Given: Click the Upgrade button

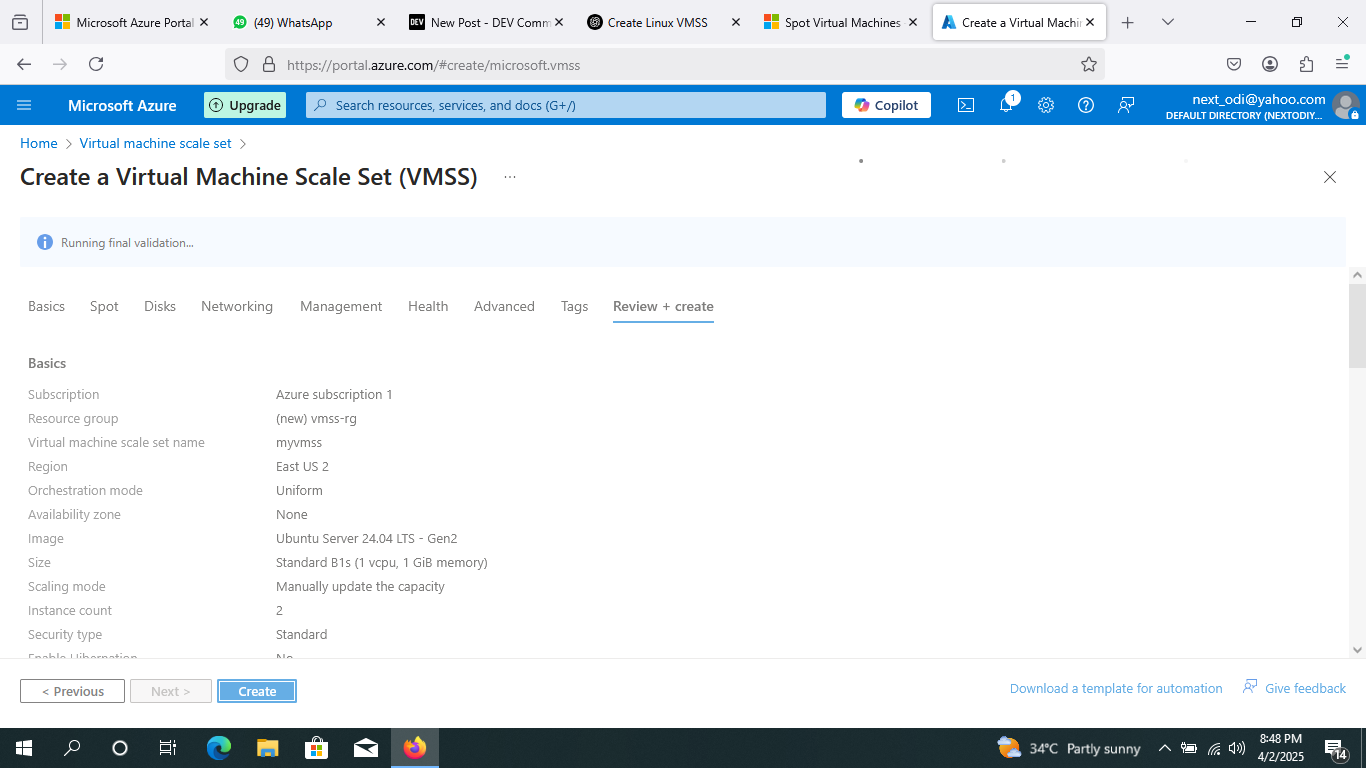Looking at the screenshot, I should [x=245, y=105].
